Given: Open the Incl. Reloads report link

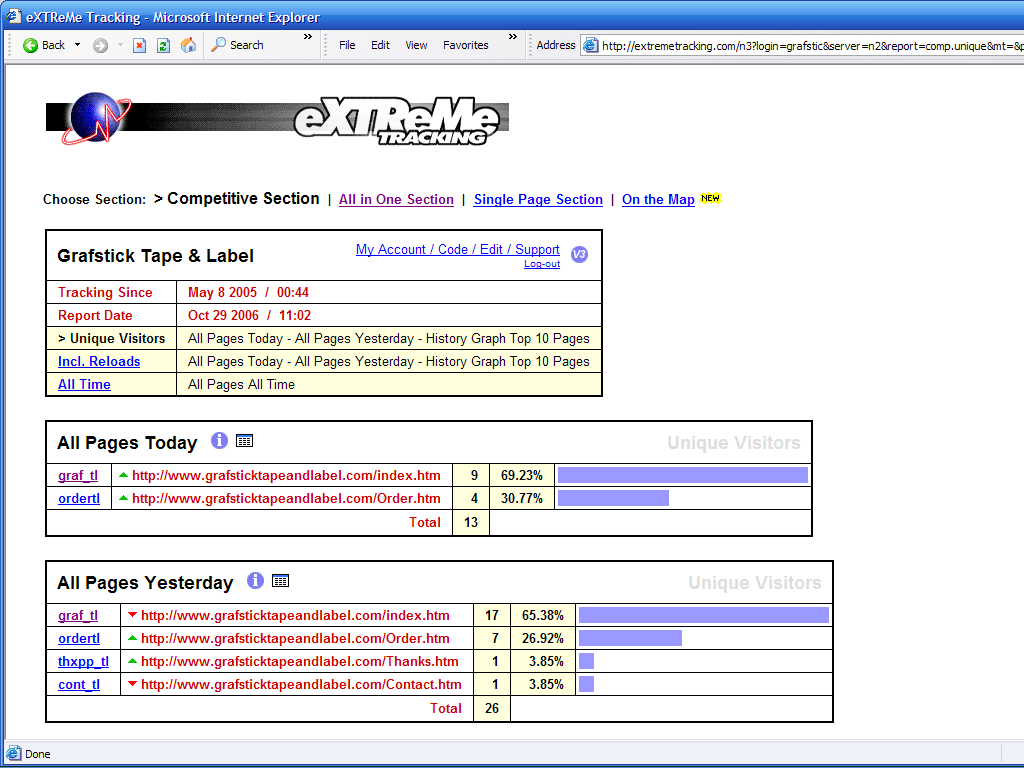Looking at the screenshot, I should (99, 361).
